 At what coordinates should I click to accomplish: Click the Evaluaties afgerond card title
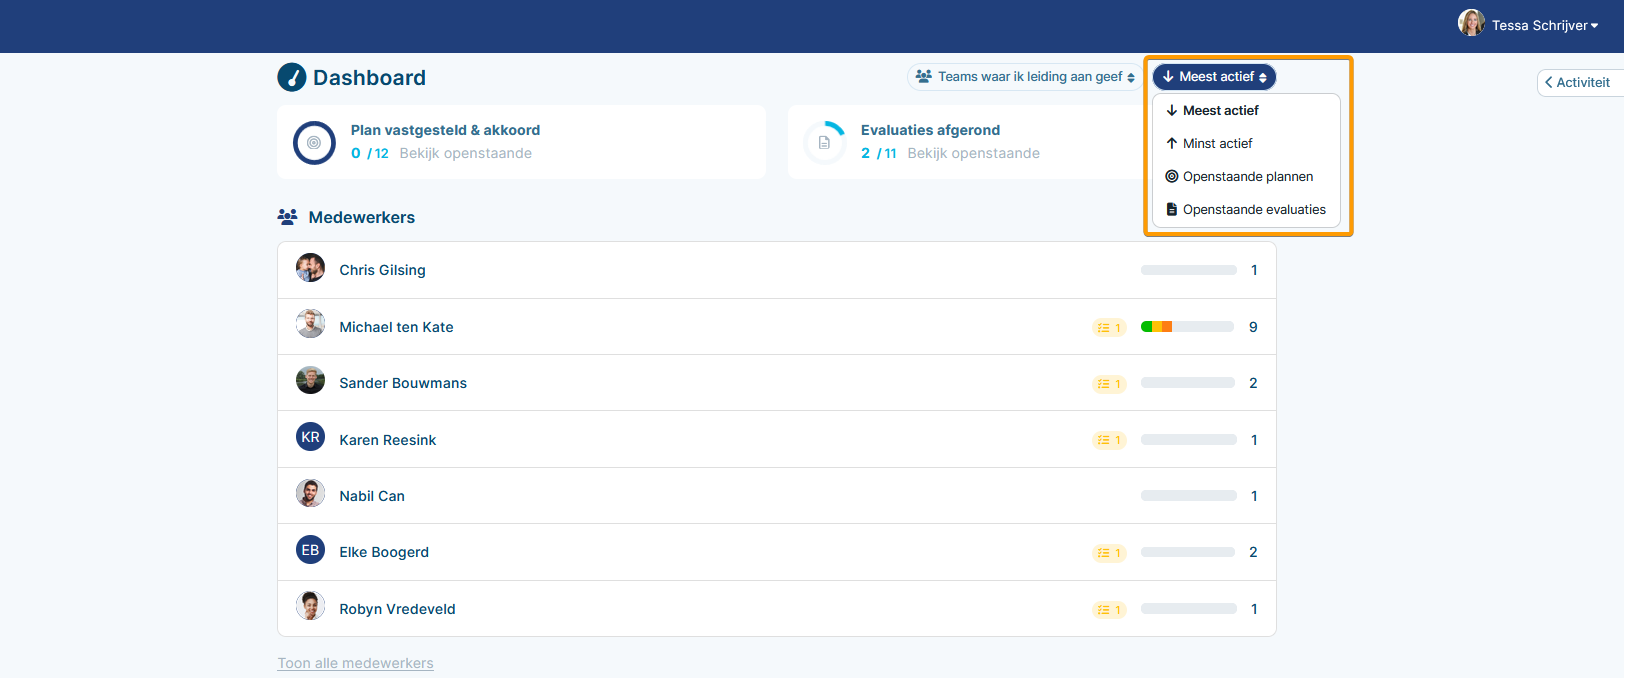point(930,130)
